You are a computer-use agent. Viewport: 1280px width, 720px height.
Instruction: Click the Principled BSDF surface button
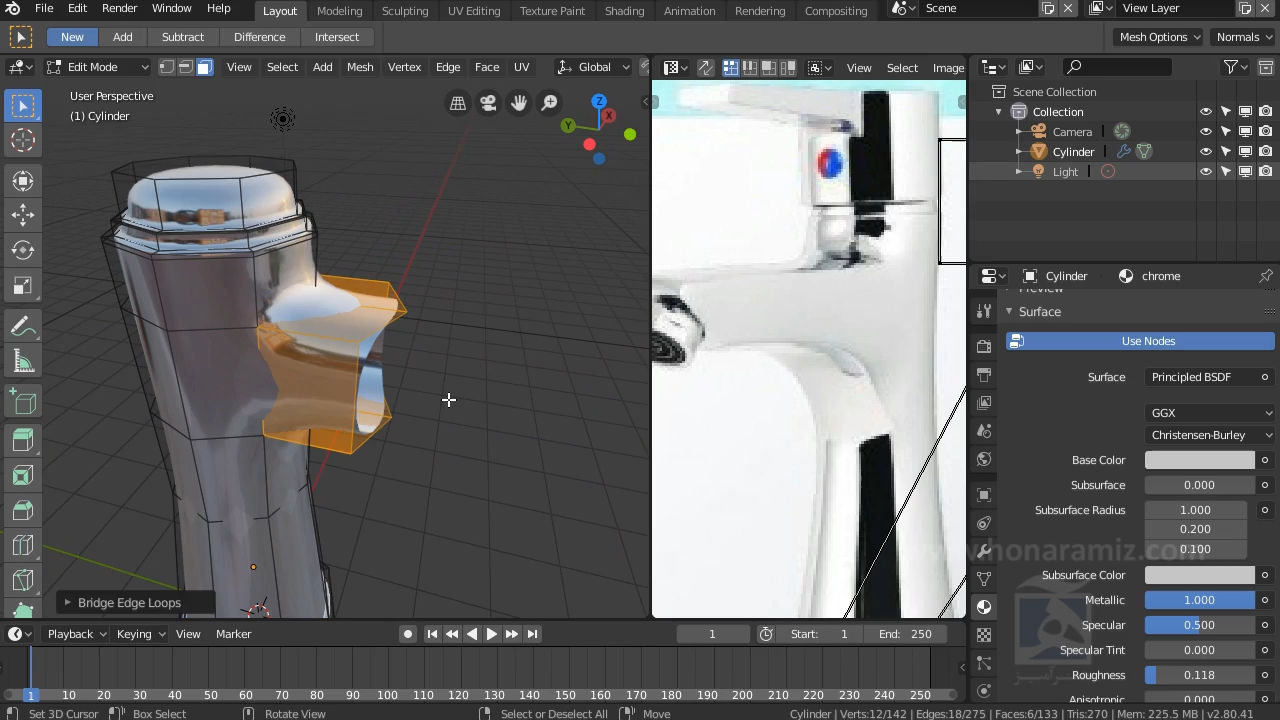coord(1199,377)
